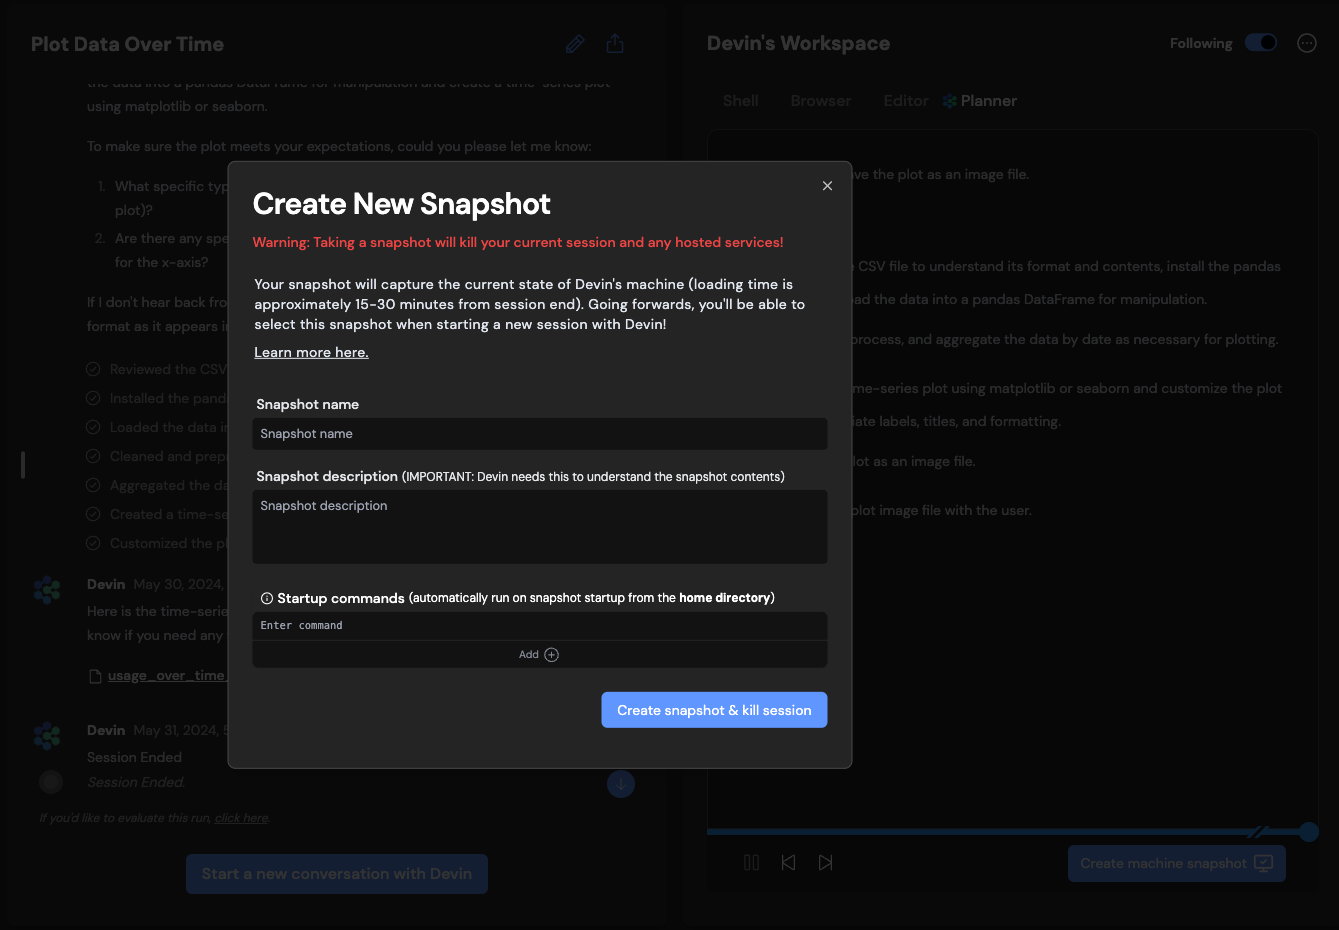The width and height of the screenshot is (1339, 930).
Task: Jump to latest message with down arrow
Action: tap(621, 783)
